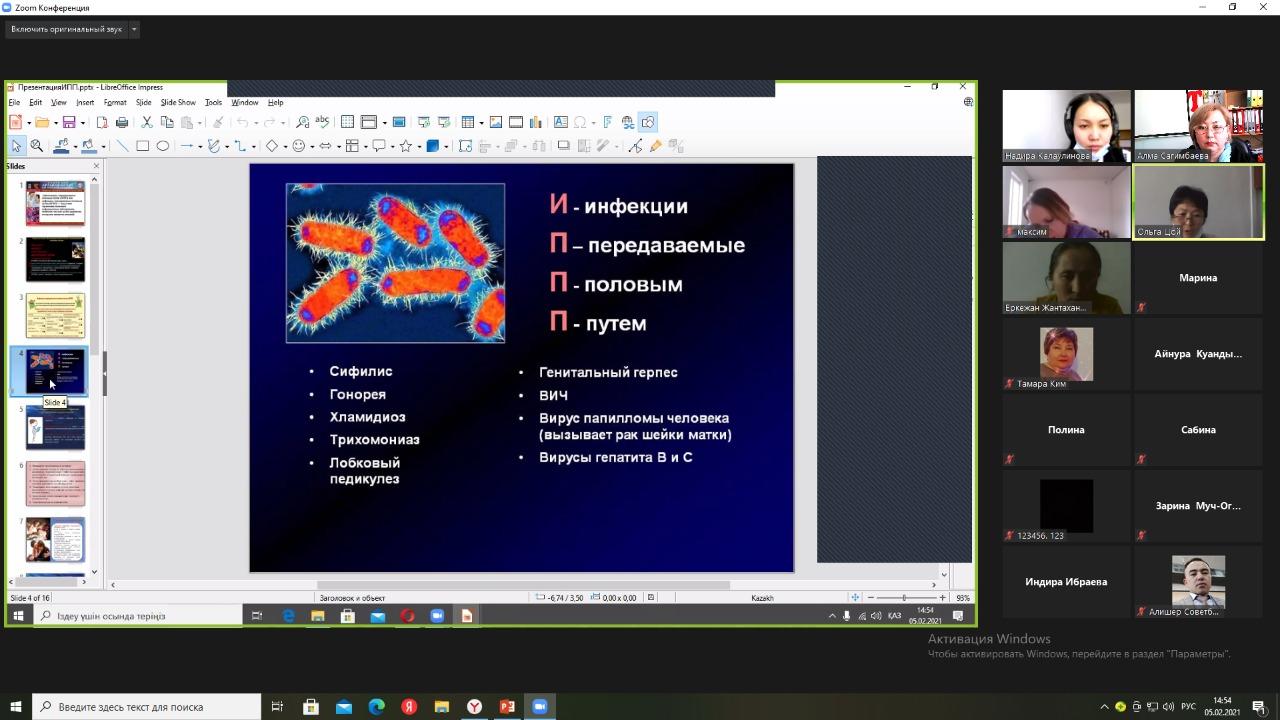Click the Insert Image icon

point(495,122)
